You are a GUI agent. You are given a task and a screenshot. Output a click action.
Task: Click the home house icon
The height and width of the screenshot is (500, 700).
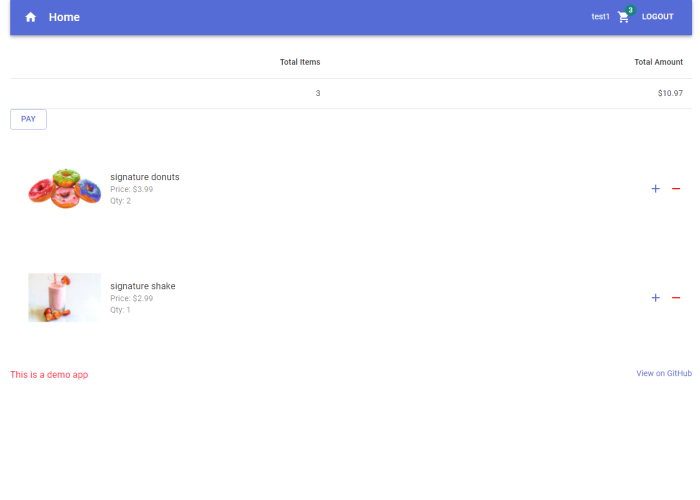click(x=30, y=17)
